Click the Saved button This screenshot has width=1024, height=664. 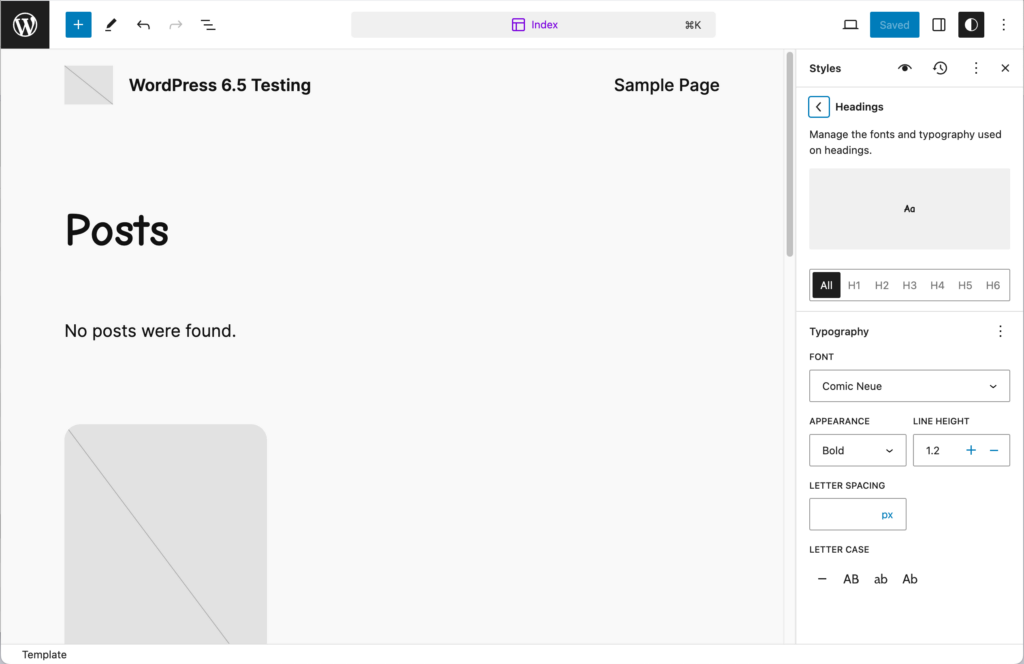point(894,24)
